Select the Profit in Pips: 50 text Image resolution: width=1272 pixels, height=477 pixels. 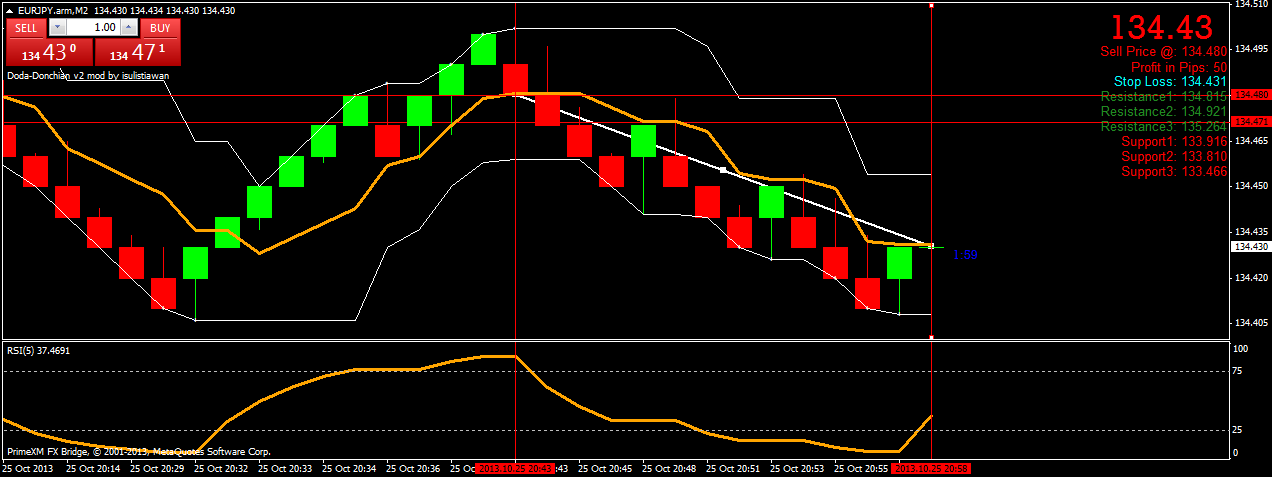[1179, 66]
